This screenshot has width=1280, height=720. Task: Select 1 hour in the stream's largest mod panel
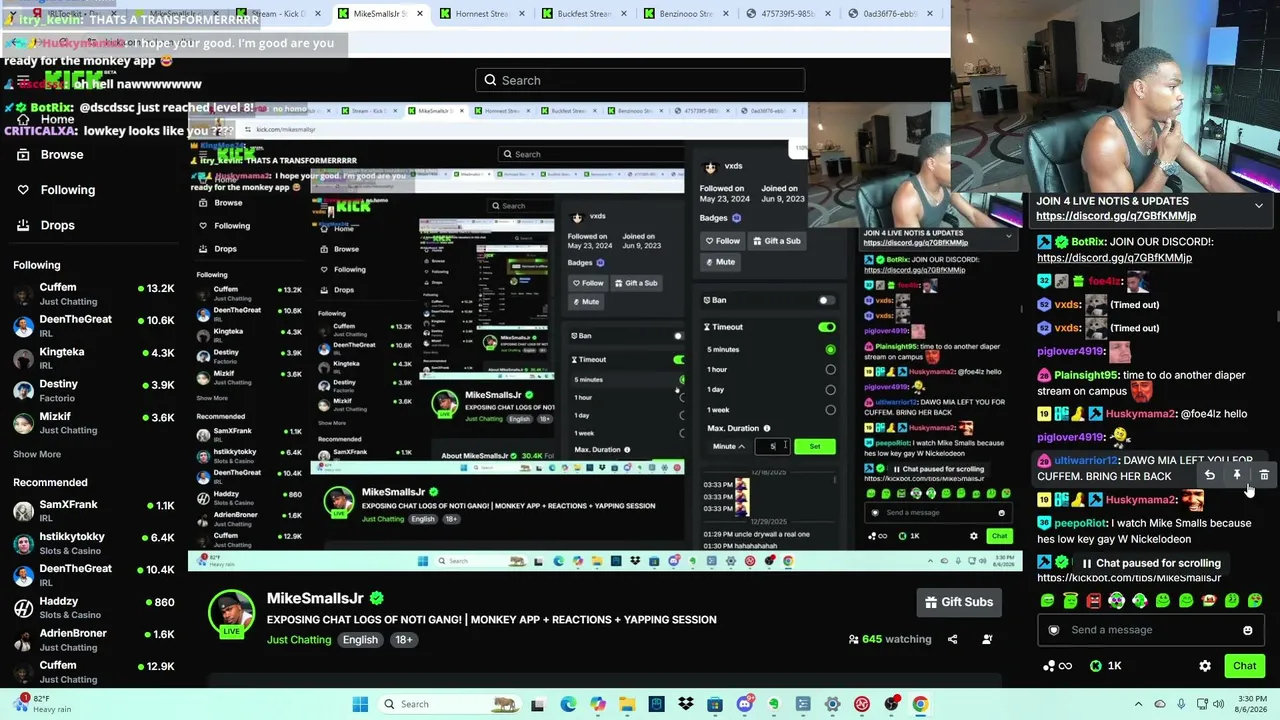830,369
